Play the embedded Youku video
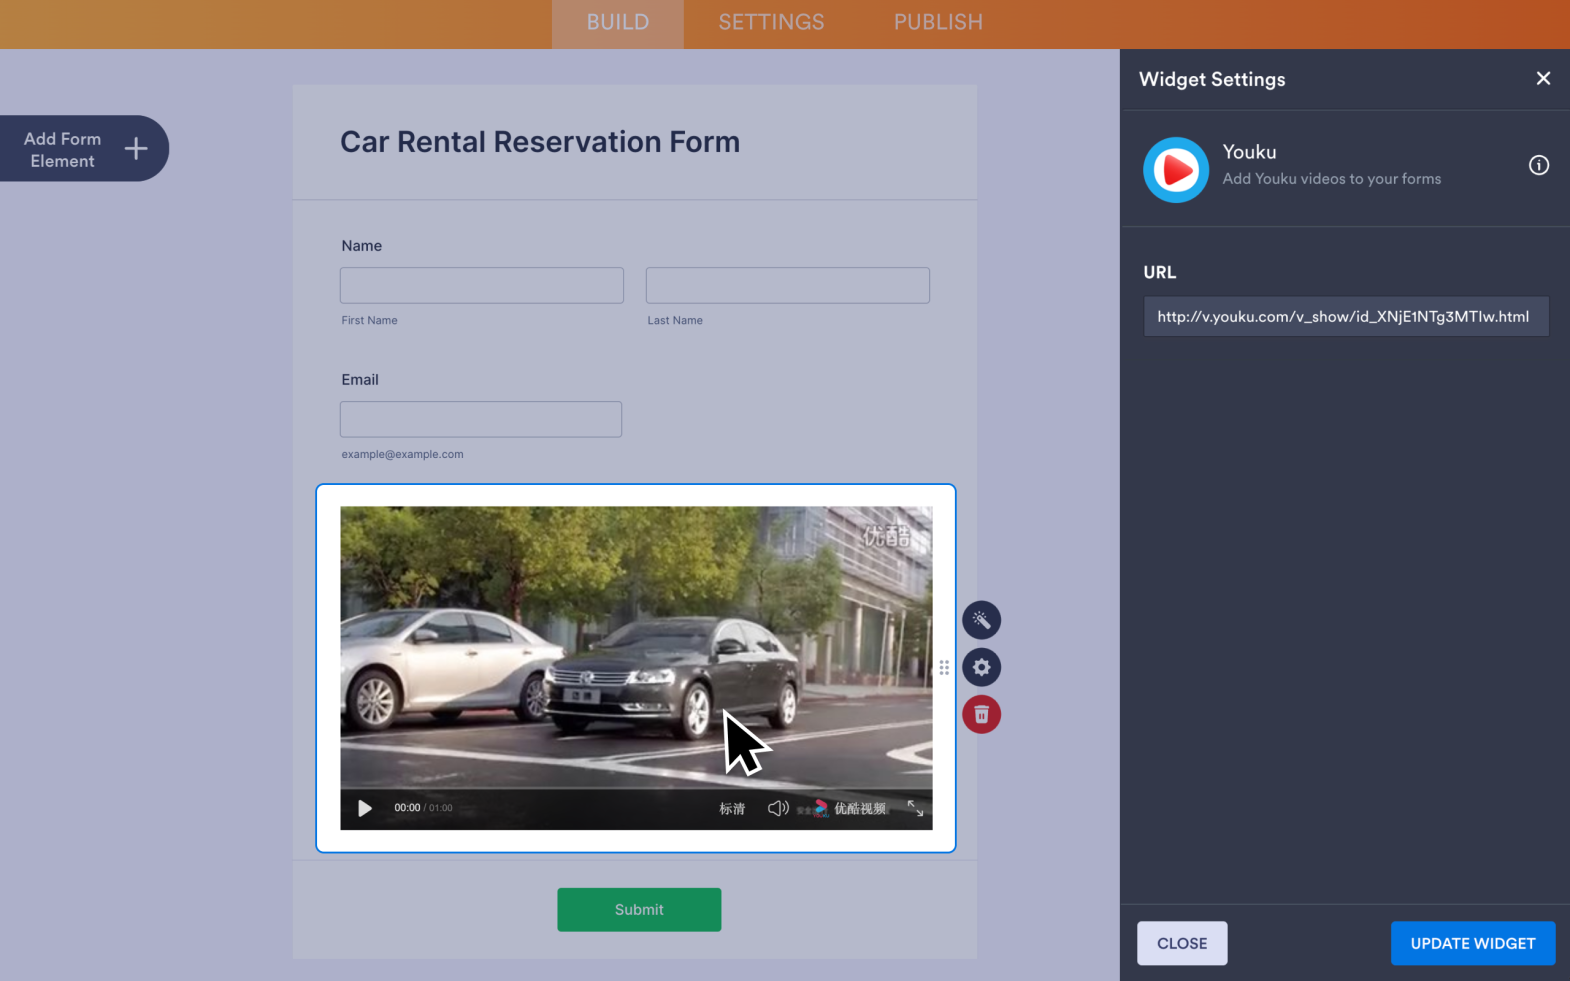 point(365,808)
